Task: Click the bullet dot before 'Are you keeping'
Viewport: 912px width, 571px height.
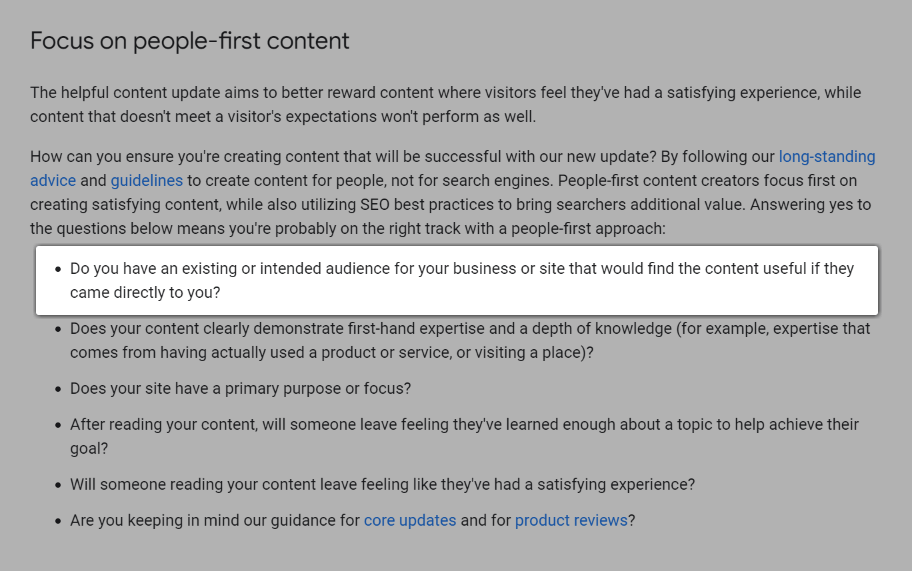Action: pyautogui.click(x=56, y=521)
